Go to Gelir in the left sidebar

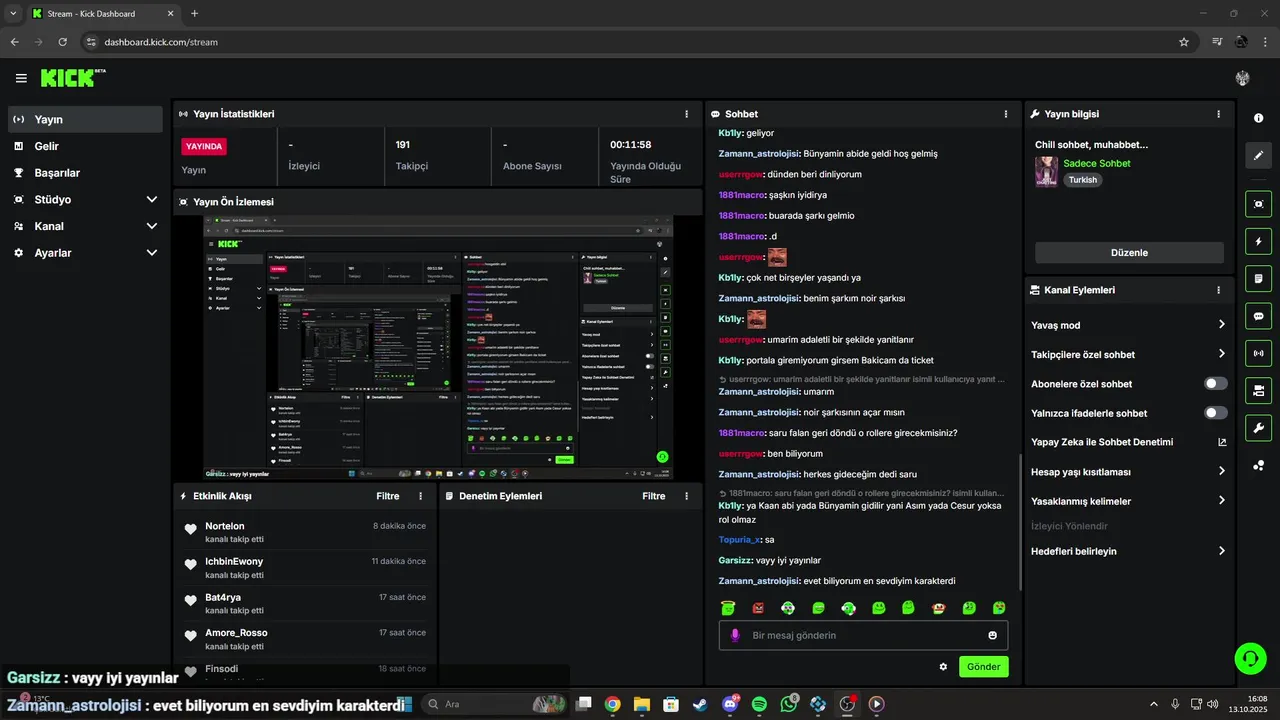pos(85,146)
